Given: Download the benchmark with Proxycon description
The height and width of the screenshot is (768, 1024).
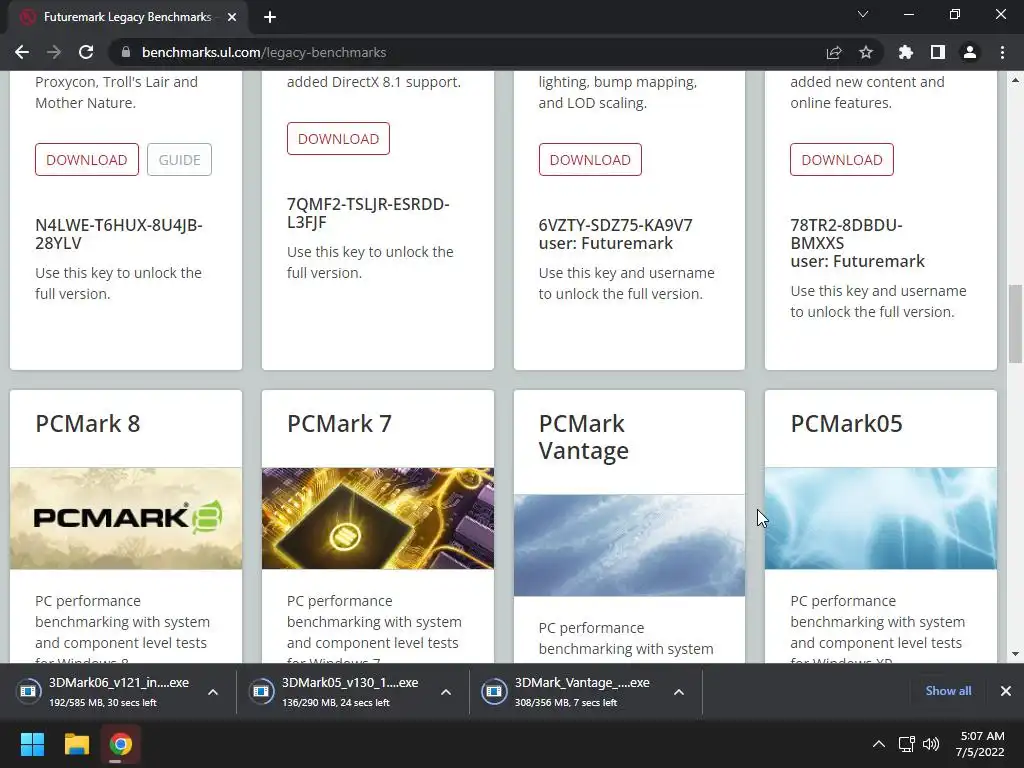Looking at the screenshot, I should pos(87,160).
